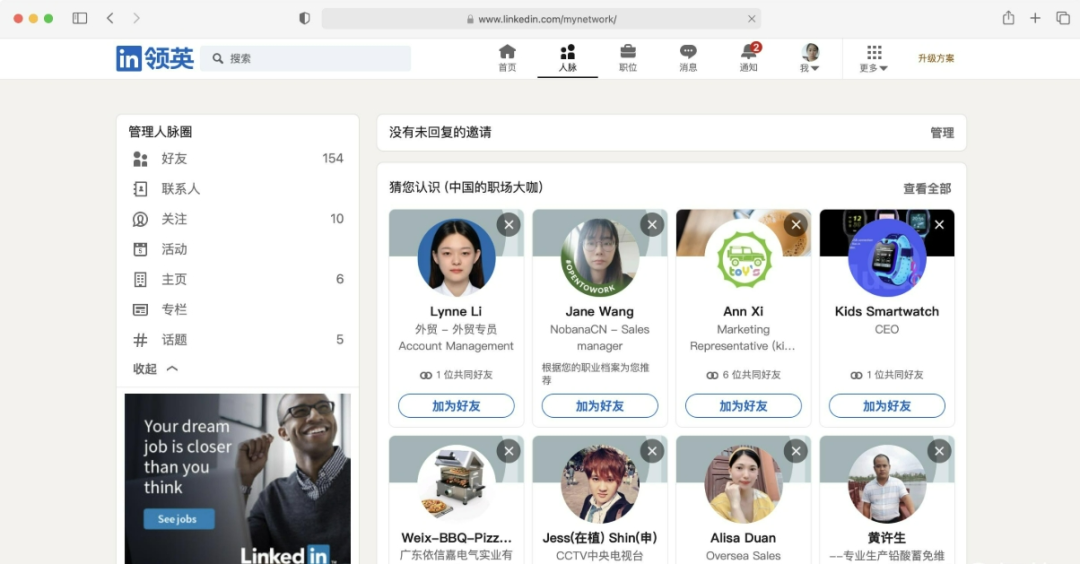1080x564 pixels.
Task: Open 关注 following list
Action: [x=238, y=219]
